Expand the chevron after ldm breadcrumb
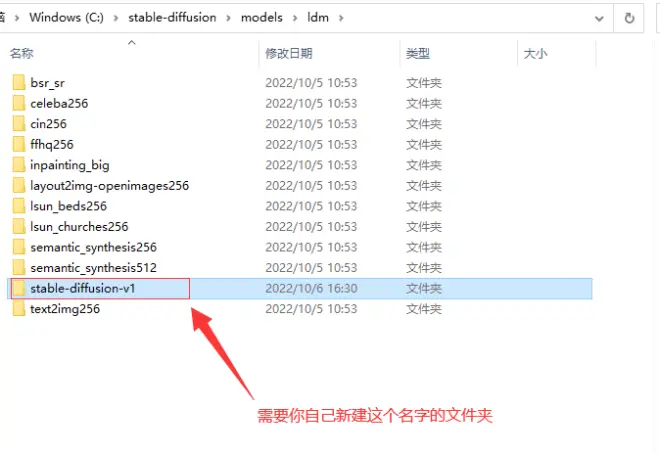Viewport: 660px width, 454px height. pos(341,18)
